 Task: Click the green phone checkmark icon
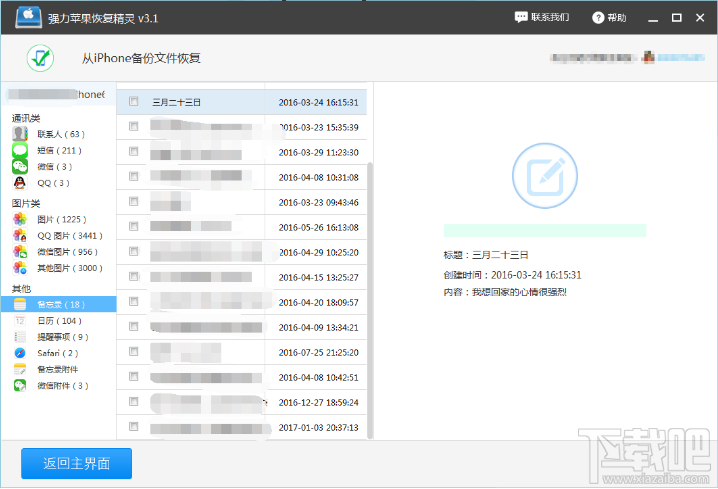[x=40, y=58]
